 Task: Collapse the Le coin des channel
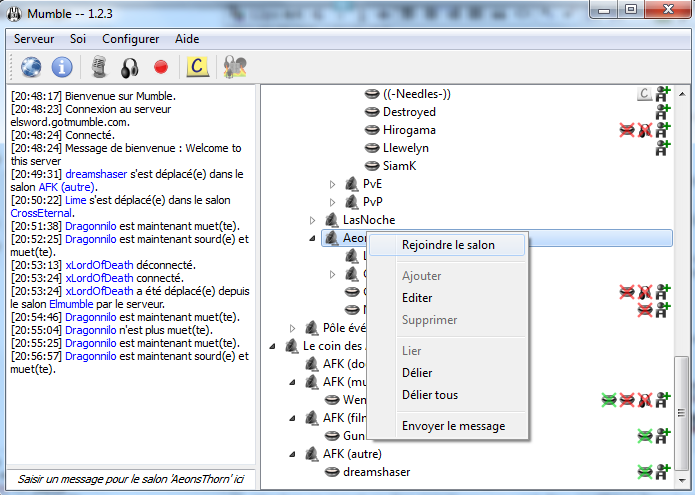pos(273,346)
